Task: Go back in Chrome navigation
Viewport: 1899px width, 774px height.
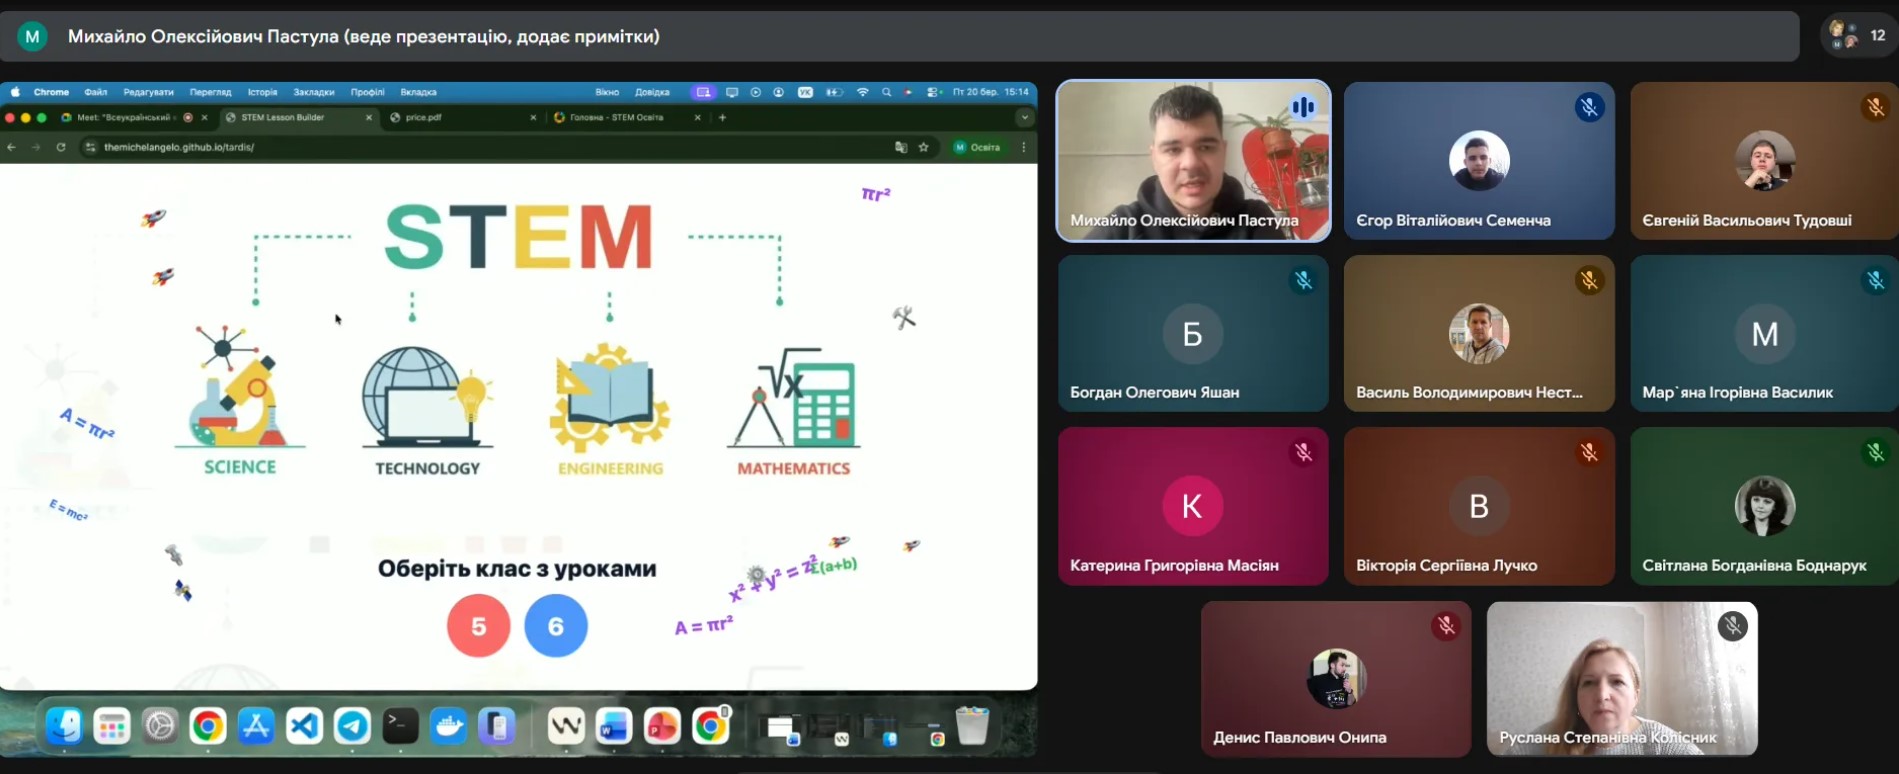Action: click(12, 147)
